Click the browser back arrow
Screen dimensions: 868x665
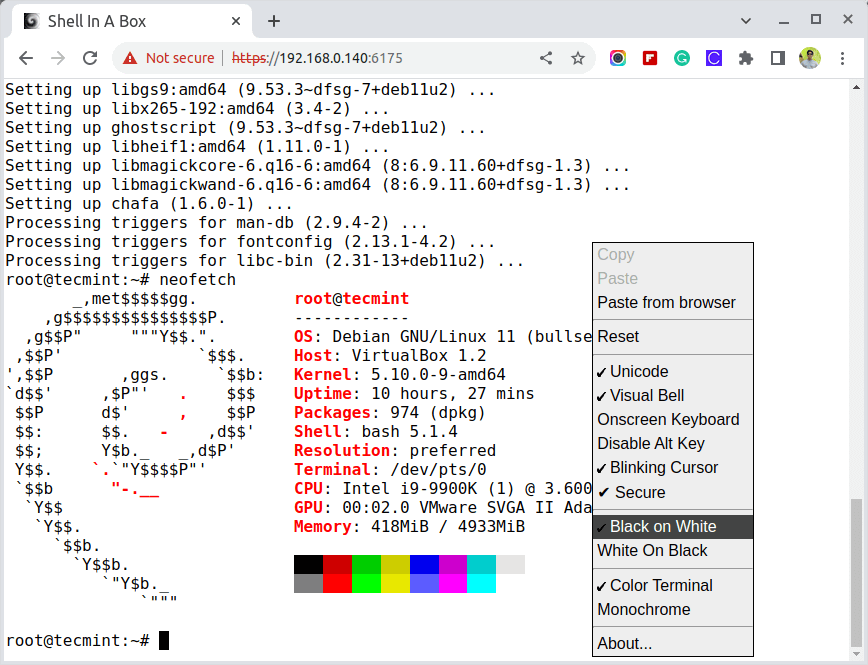click(x=26, y=58)
